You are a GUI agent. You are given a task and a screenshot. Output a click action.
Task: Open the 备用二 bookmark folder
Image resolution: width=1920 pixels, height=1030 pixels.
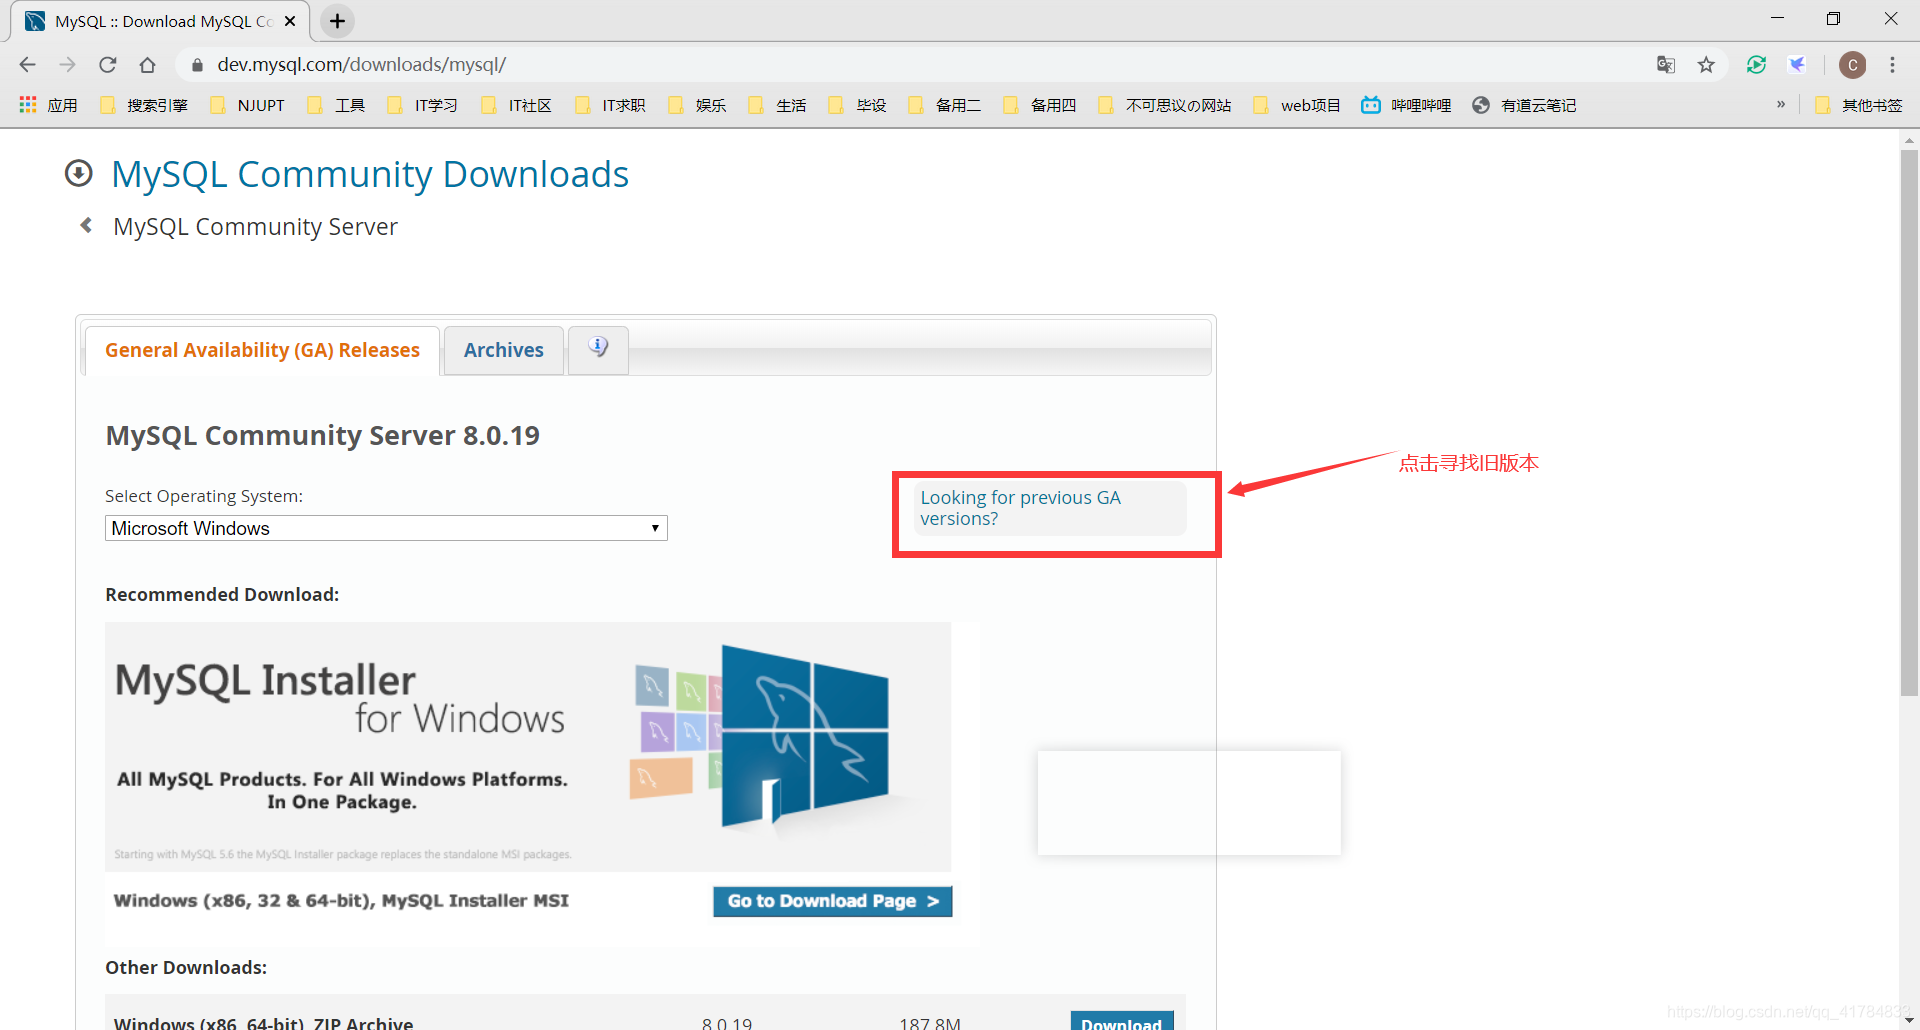(x=944, y=105)
